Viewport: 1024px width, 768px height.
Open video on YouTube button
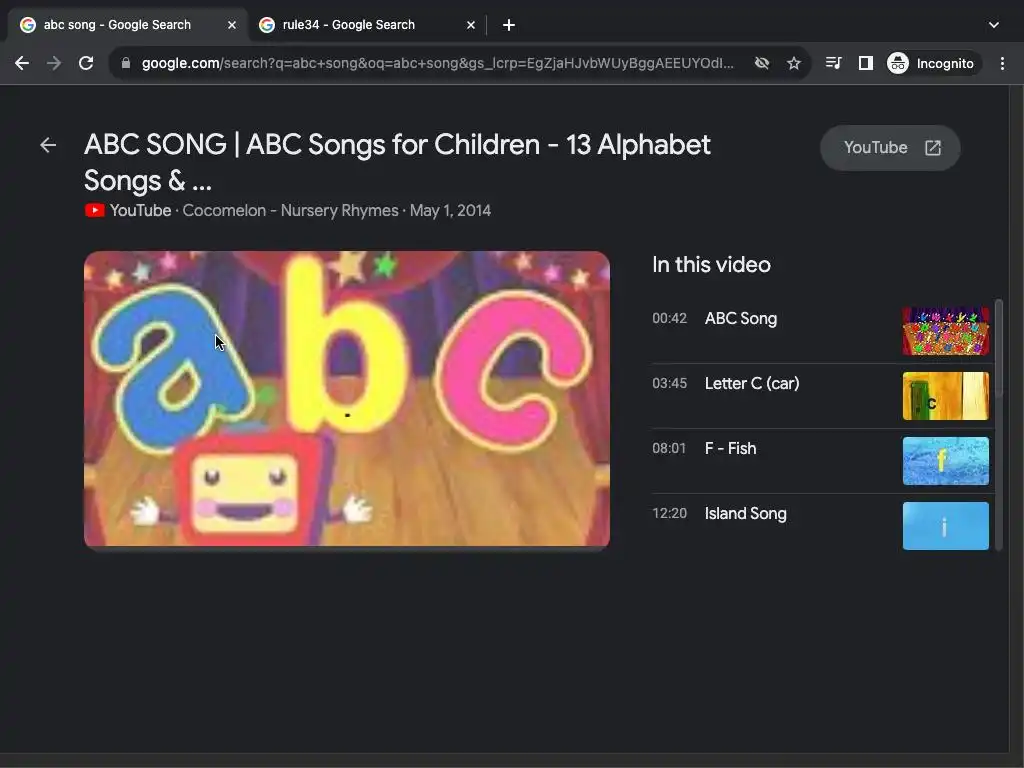(x=890, y=148)
